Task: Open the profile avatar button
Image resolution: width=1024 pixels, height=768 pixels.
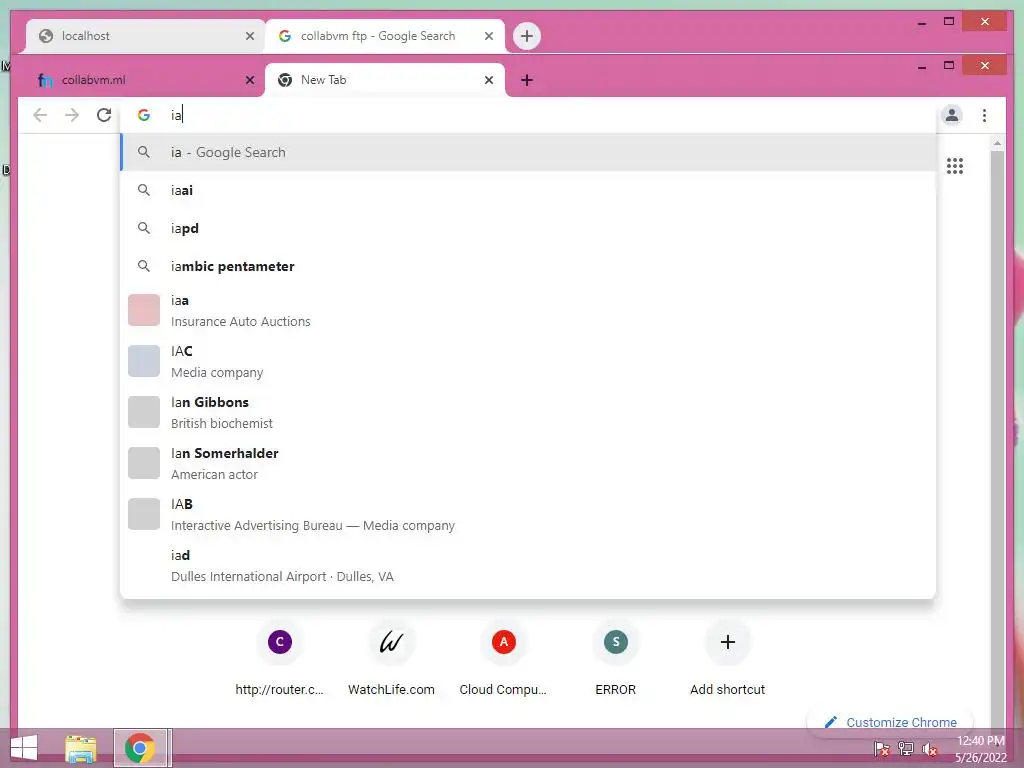Action: click(x=952, y=116)
